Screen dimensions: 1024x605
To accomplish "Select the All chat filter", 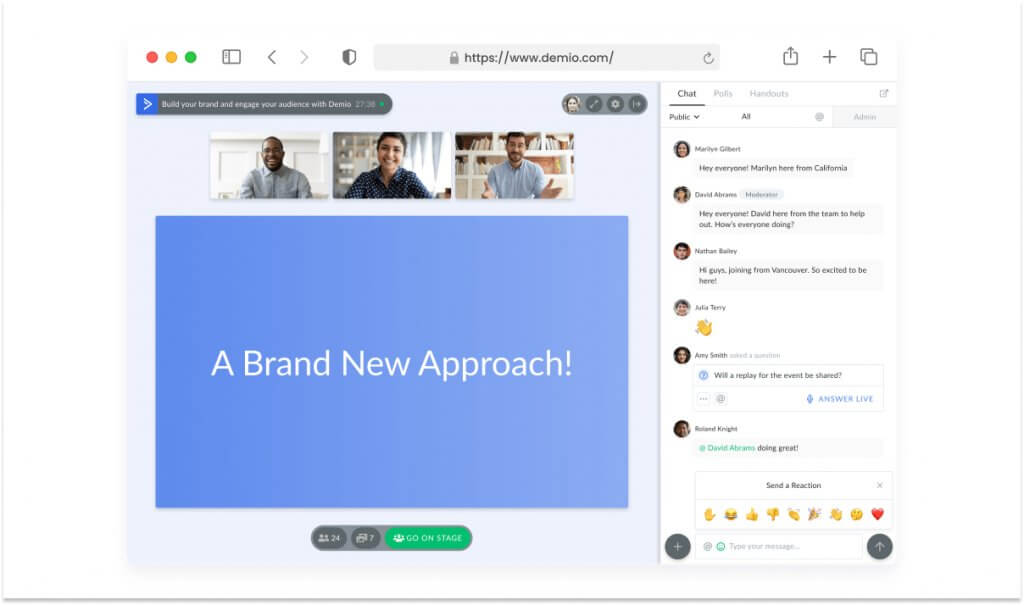I will [x=746, y=116].
